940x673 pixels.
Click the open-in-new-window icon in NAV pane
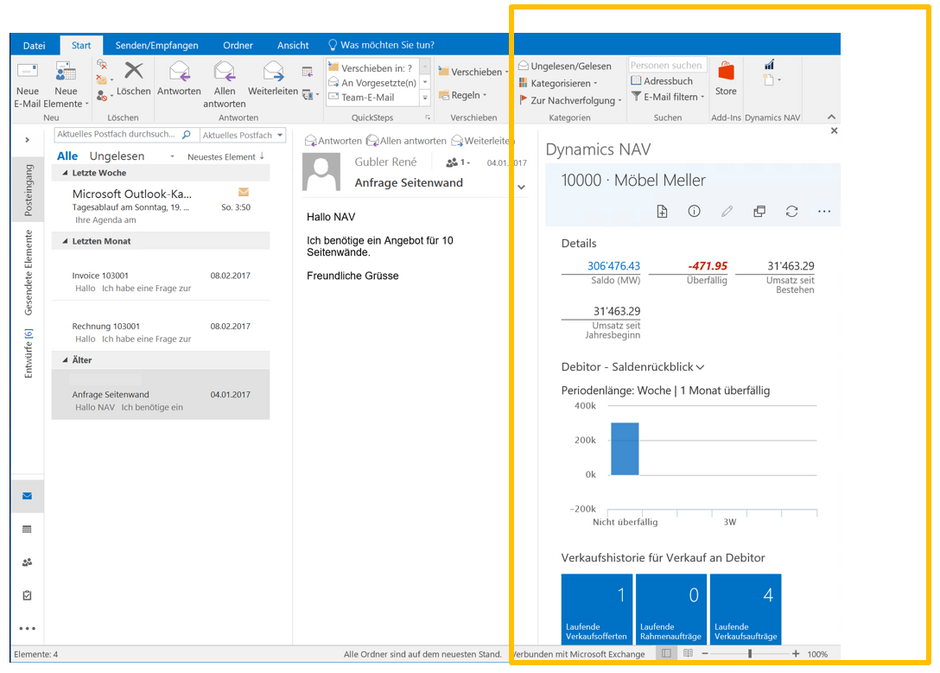click(x=759, y=211)
